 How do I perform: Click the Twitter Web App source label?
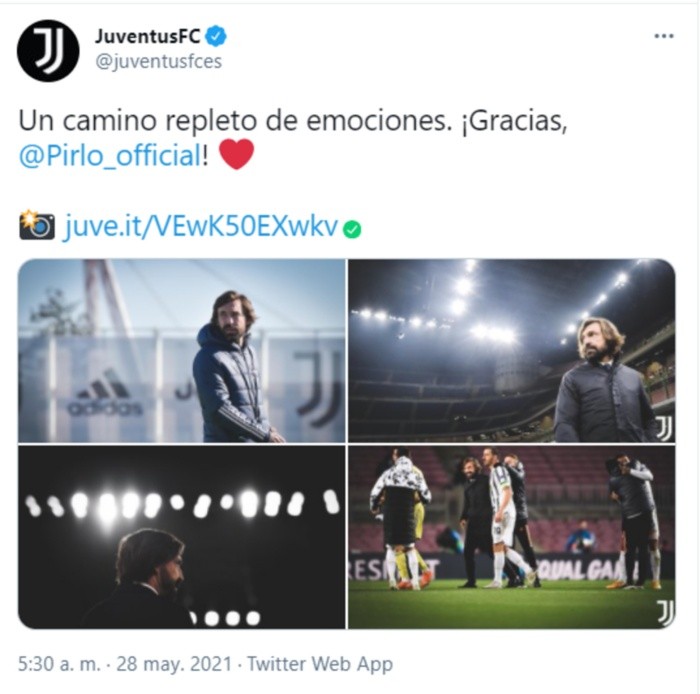(x=320, y=664)
